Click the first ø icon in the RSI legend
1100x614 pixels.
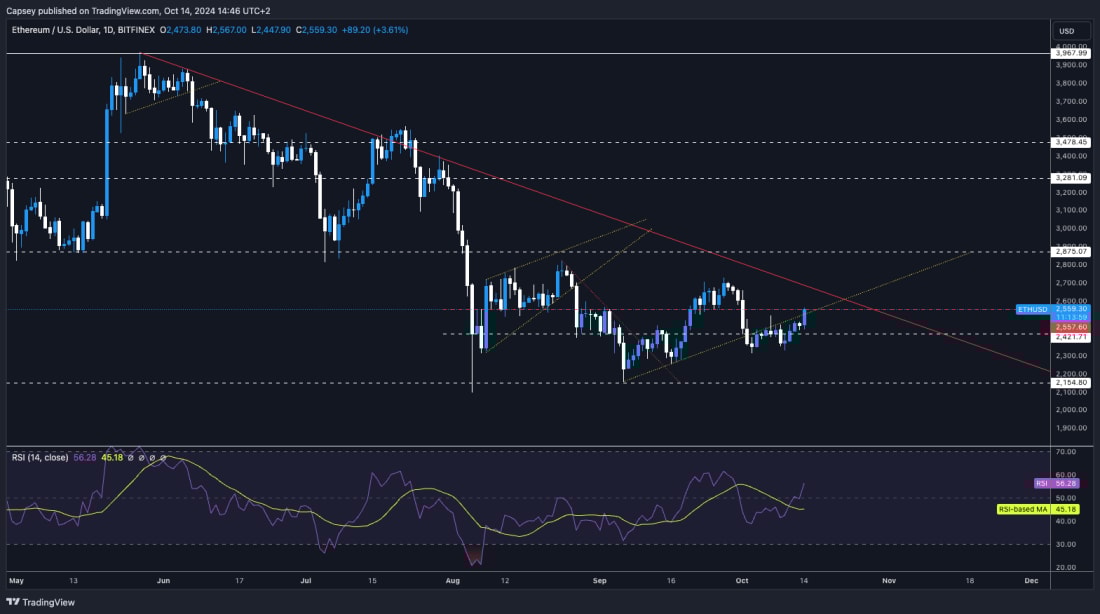click(x=130, y=457)
